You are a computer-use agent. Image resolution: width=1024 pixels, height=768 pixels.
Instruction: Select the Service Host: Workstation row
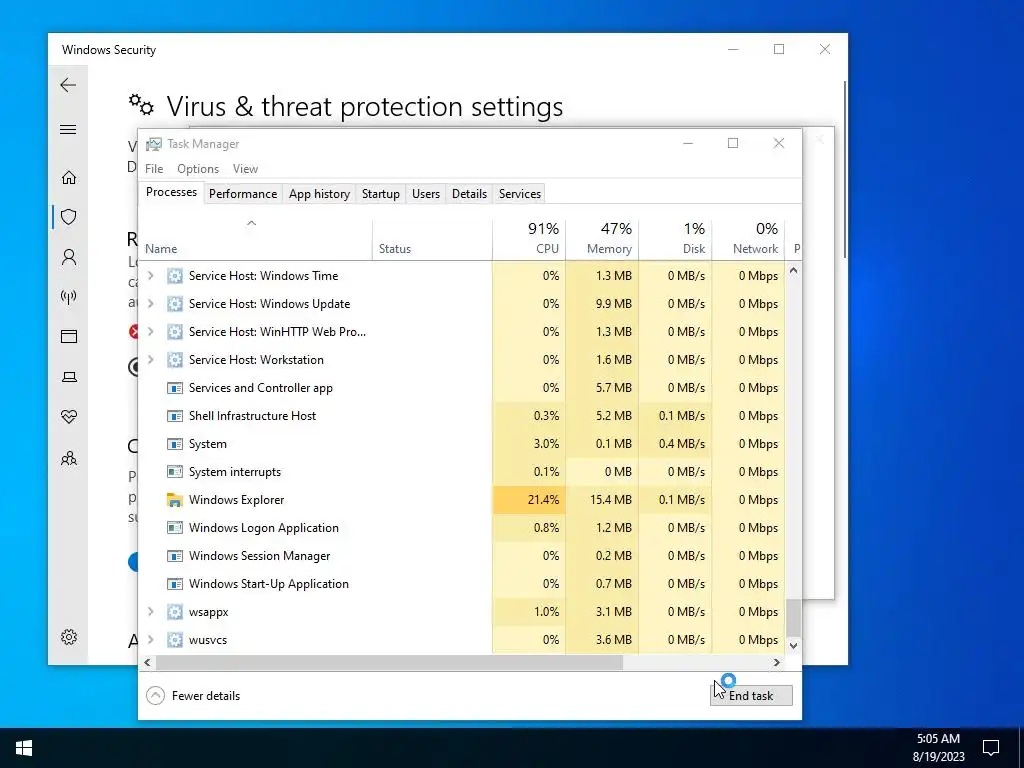[462, 360]
